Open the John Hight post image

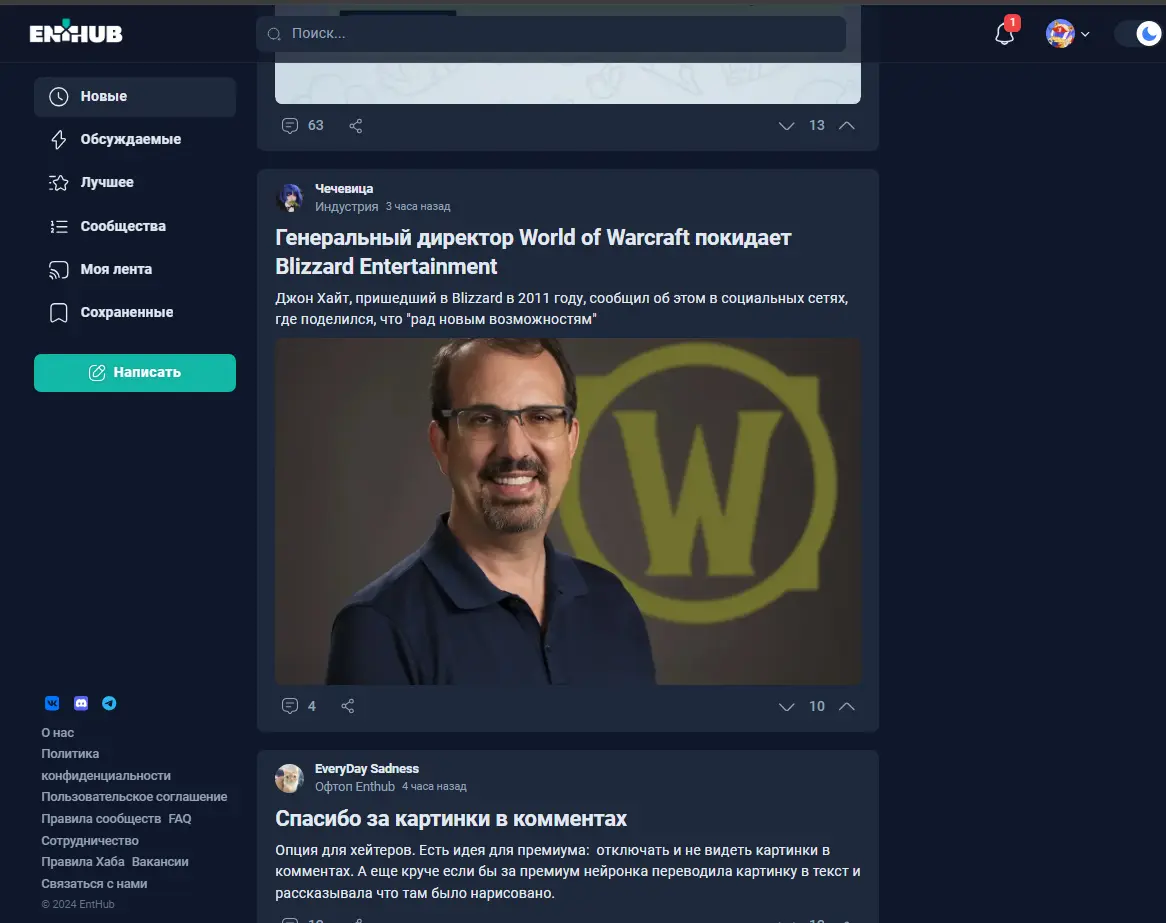coord(568,512)
